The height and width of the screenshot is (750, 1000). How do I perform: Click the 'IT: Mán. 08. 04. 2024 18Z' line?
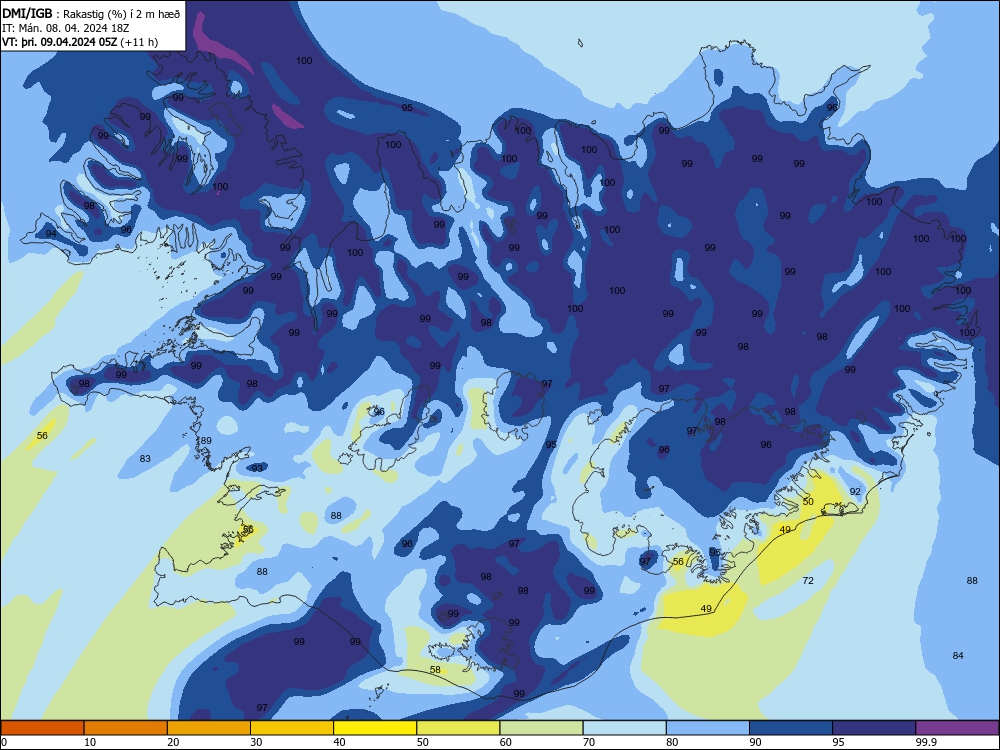click(66, 28)
